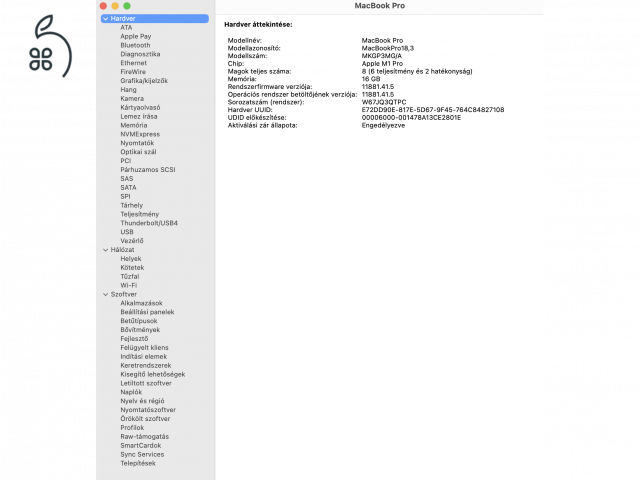
Task: Open the Telepítések entry
Action: pos(138,464)
